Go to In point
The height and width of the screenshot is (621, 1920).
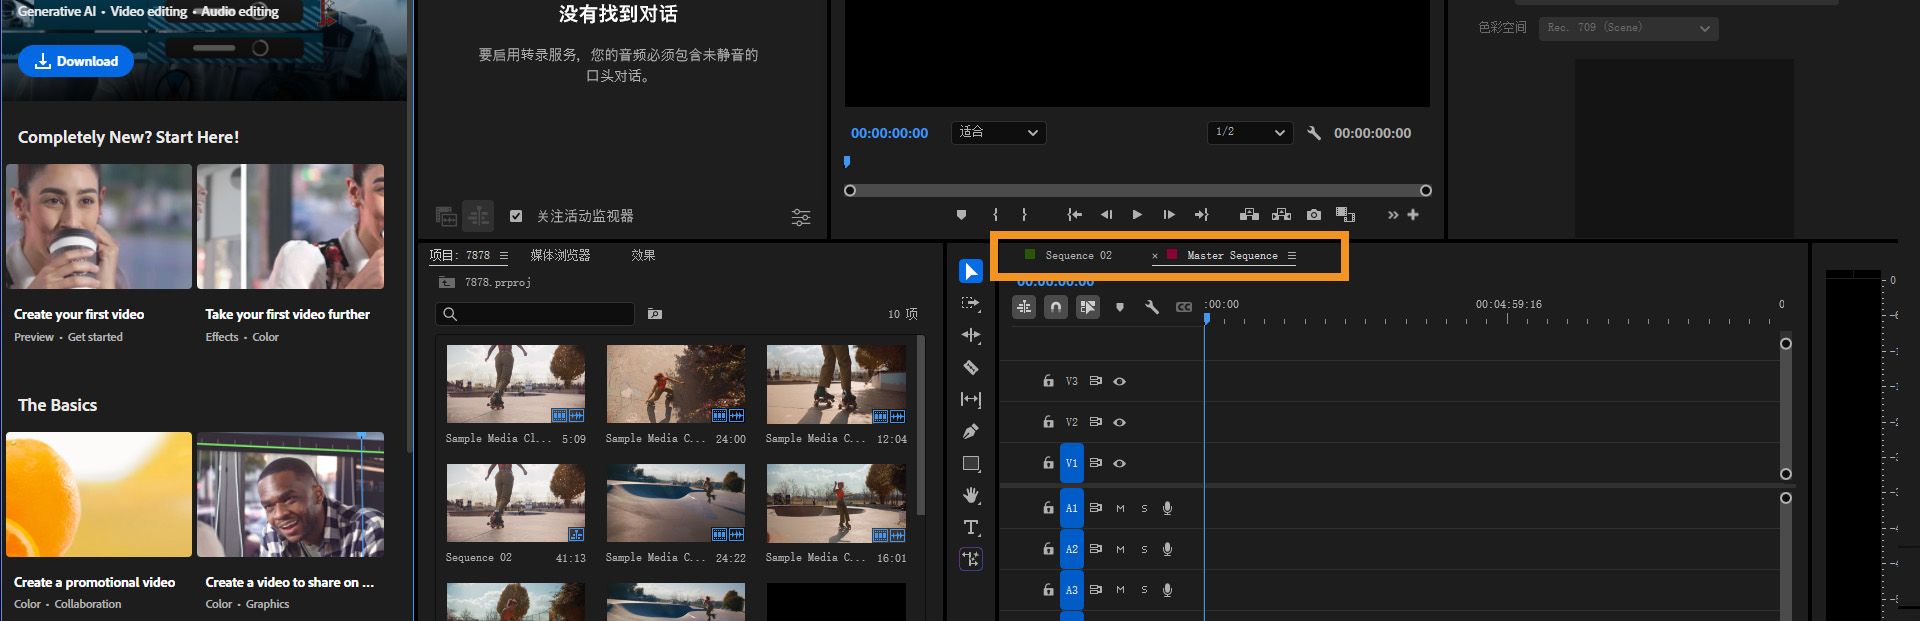point(1074,215)
